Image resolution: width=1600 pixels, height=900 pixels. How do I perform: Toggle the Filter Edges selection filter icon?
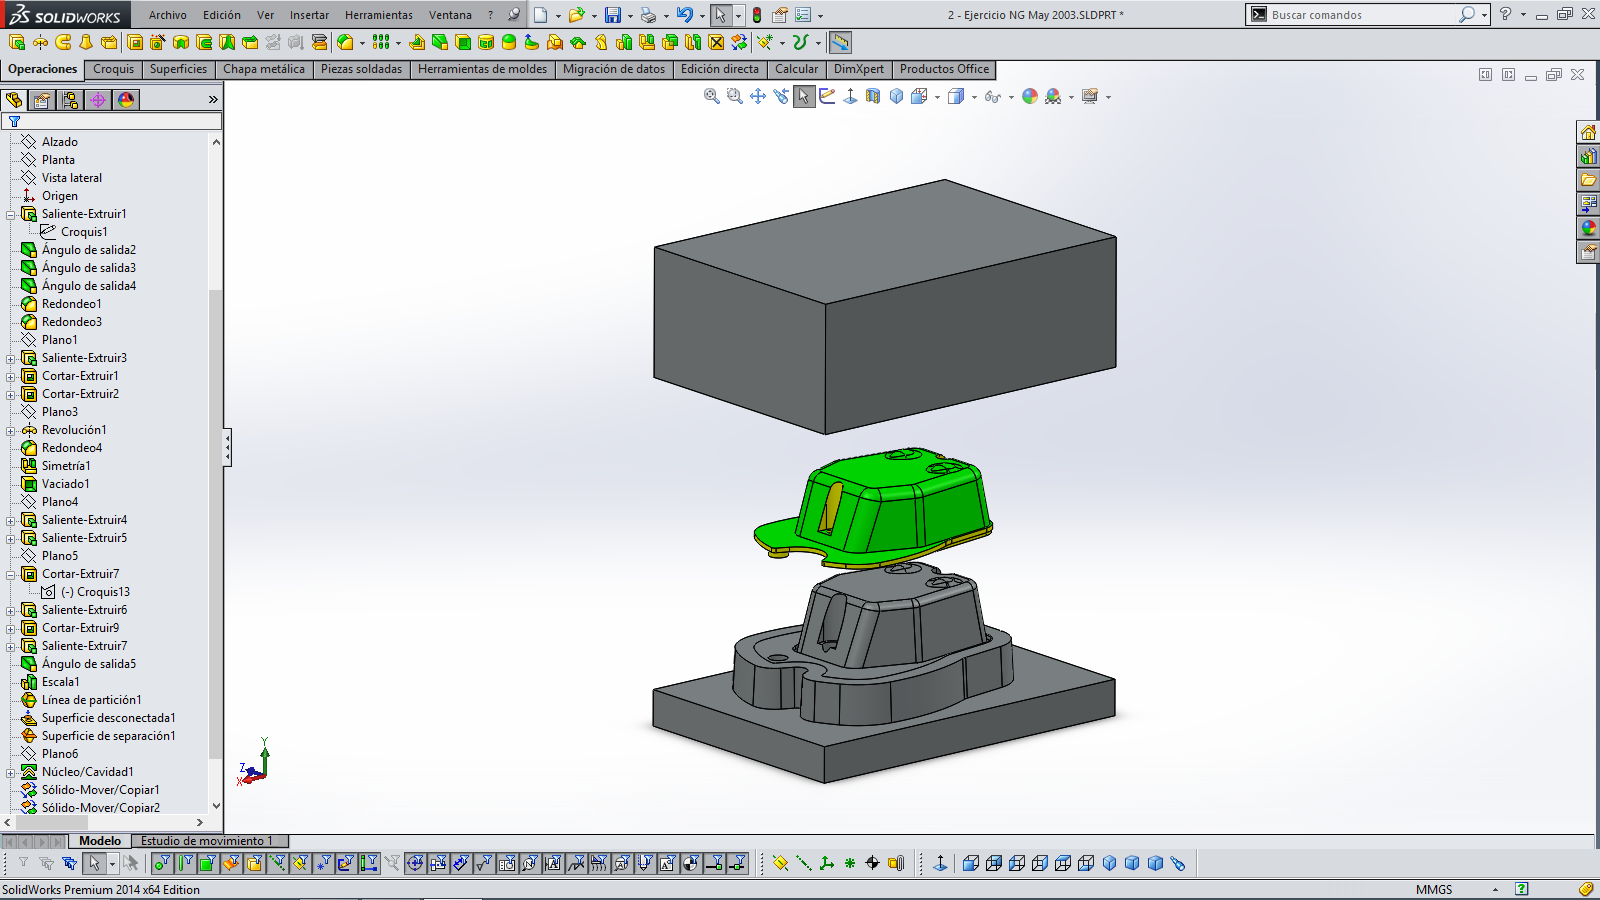pyautogui.click(x=185, y=863)
